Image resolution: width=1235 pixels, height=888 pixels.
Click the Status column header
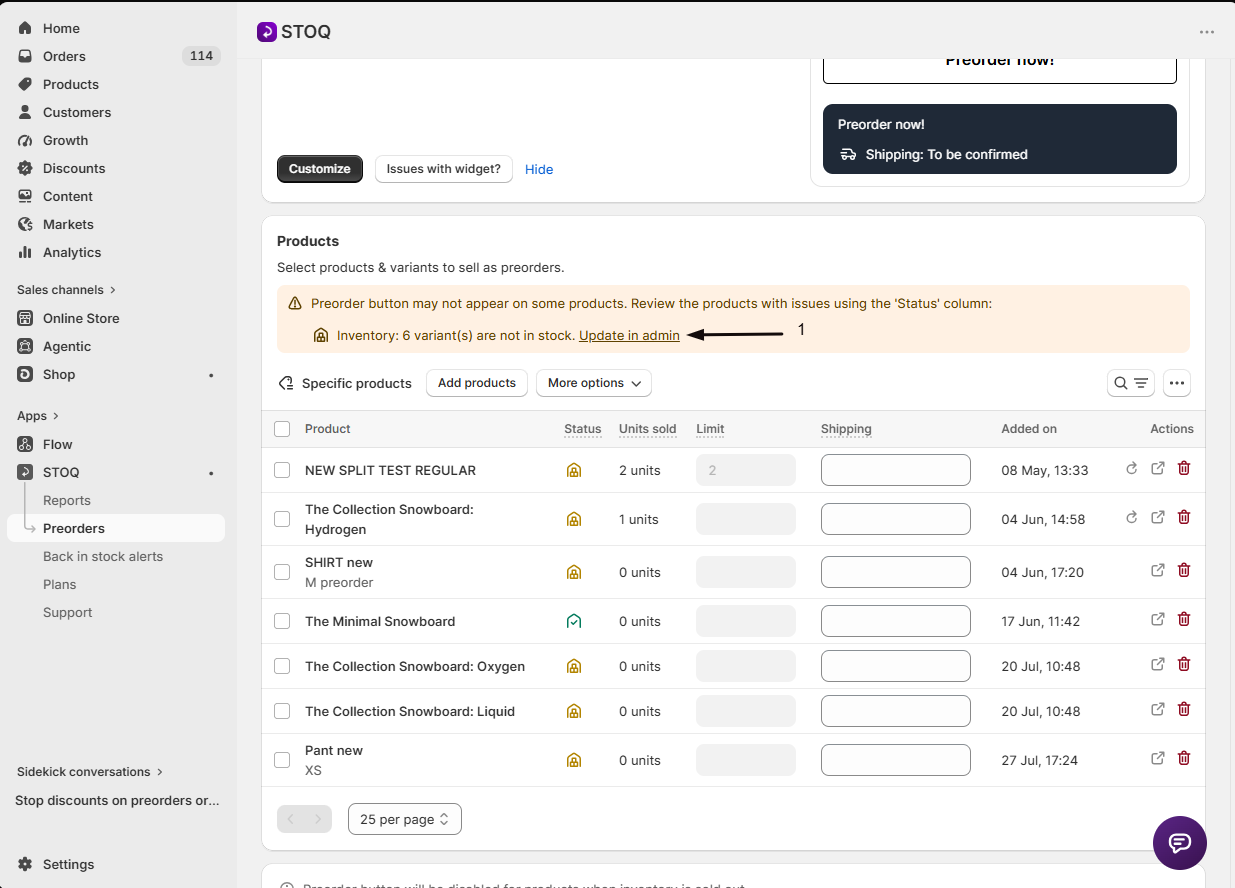(x=583, y=429)
